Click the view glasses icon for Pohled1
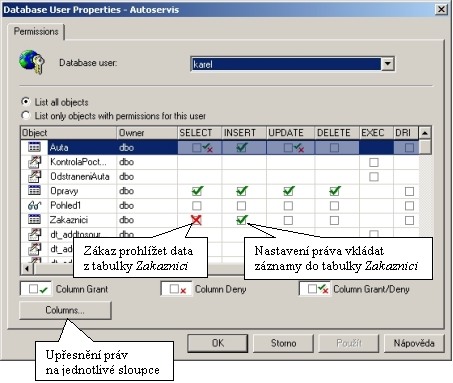453x383 pixels. 35,205
